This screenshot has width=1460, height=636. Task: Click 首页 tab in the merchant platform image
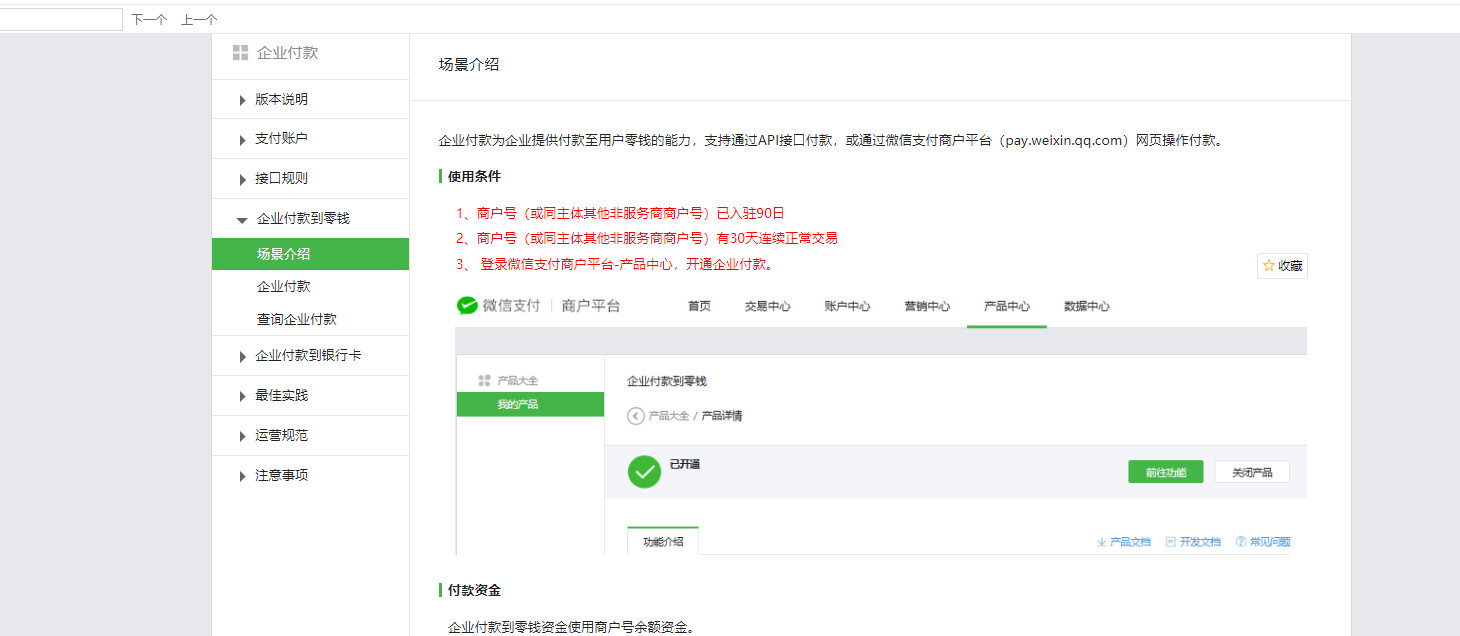point(699,306)
